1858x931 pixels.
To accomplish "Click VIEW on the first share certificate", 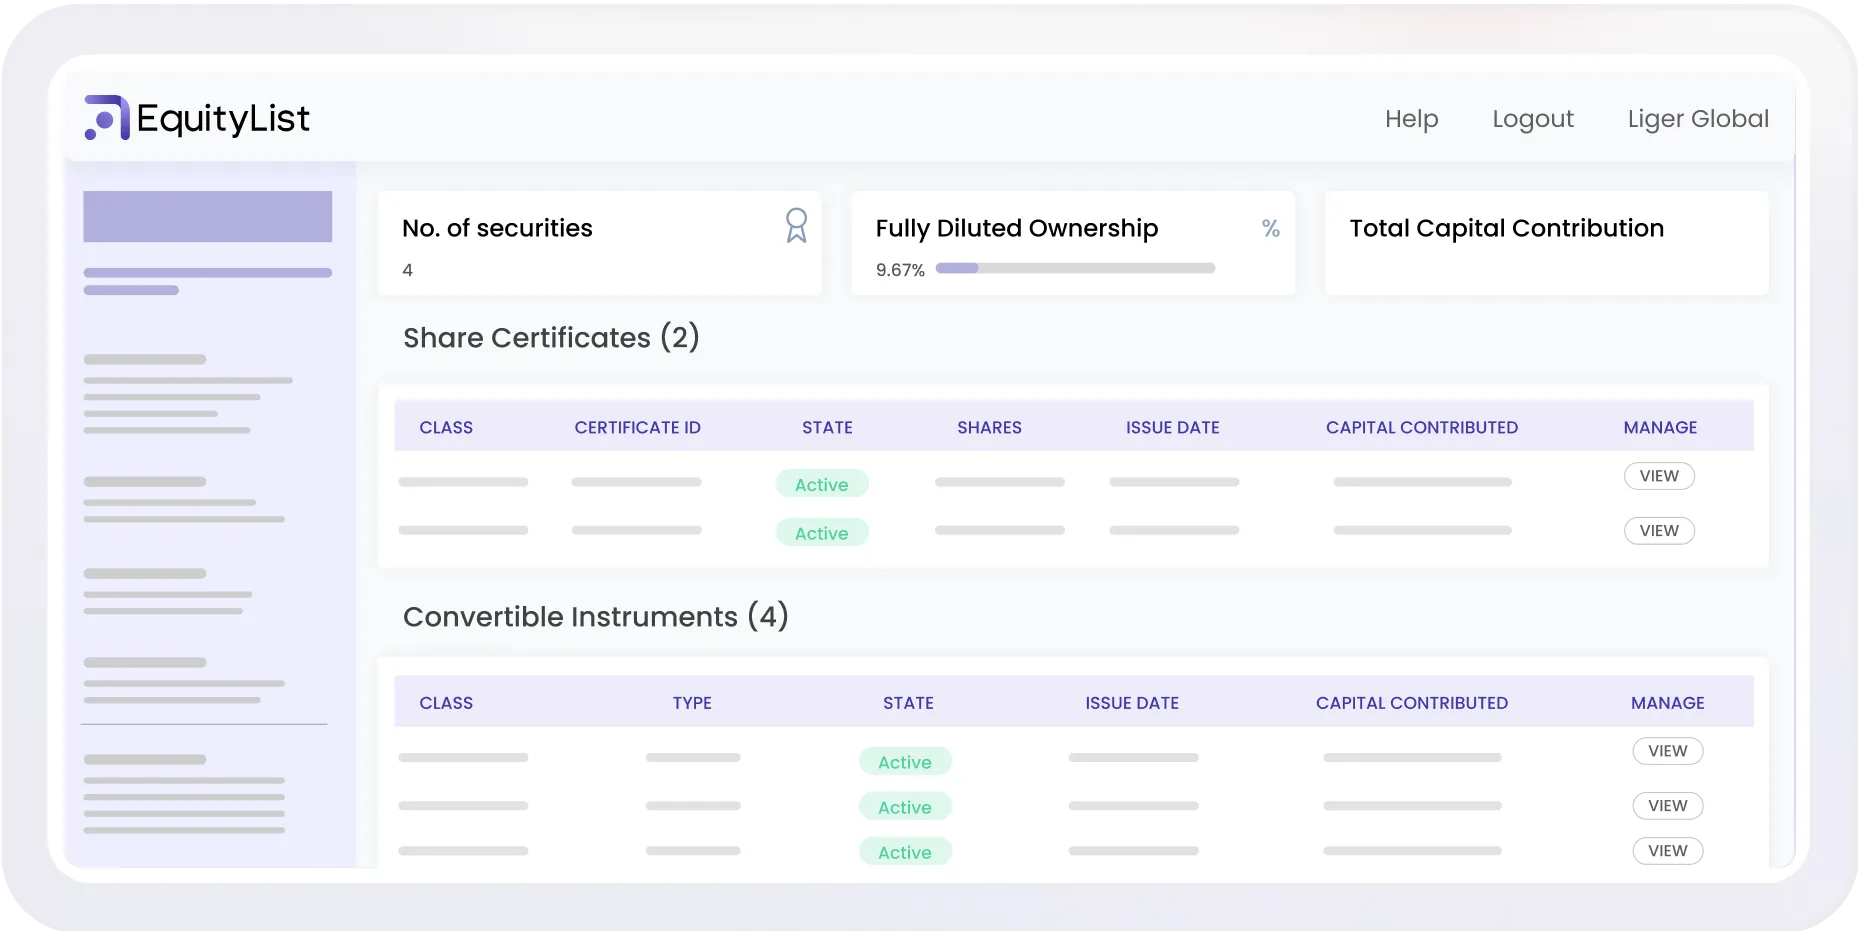I will click(1658, 476).
